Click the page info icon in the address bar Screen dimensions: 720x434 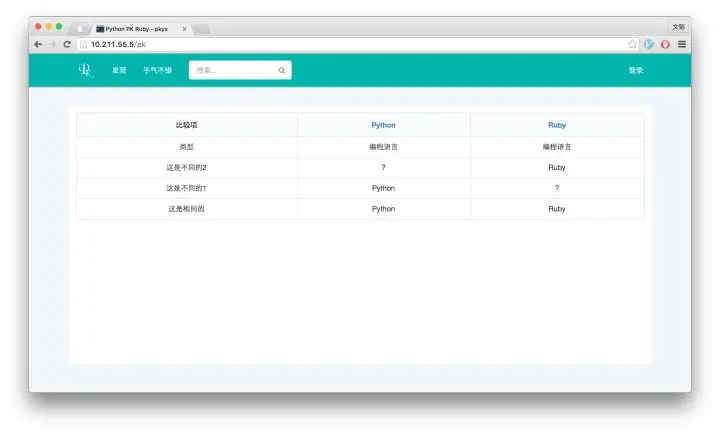[x=83, y=44]
